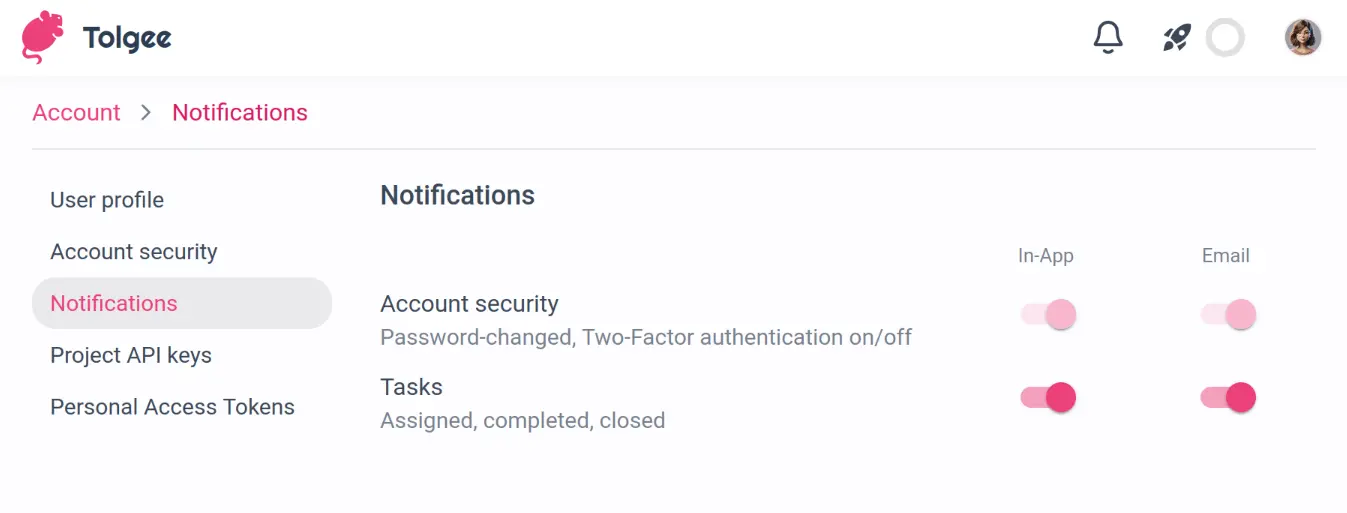
Task: Select Notifications in the sidebar
Action: [x=114, y=304]
